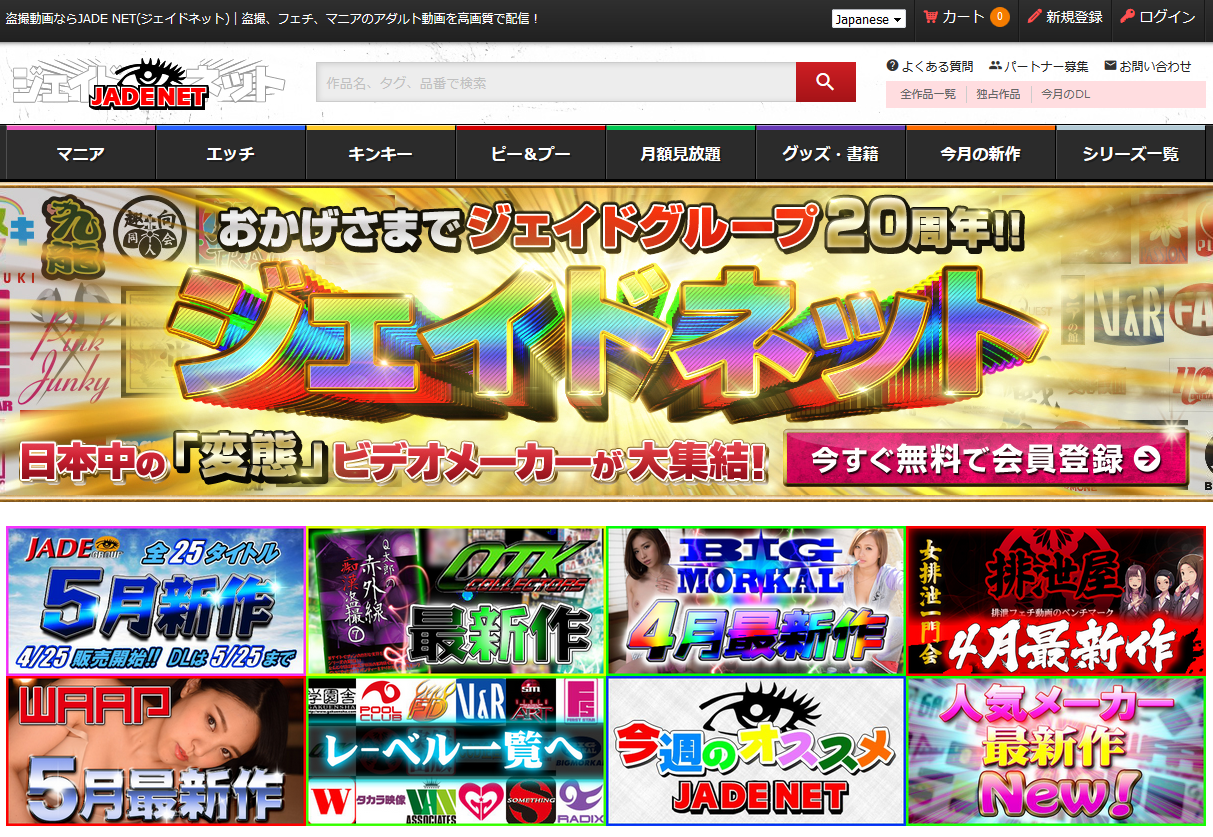1213x837 pixels.
Task: Open the 月額見放題 menu tab
Action: click(681, 153)
